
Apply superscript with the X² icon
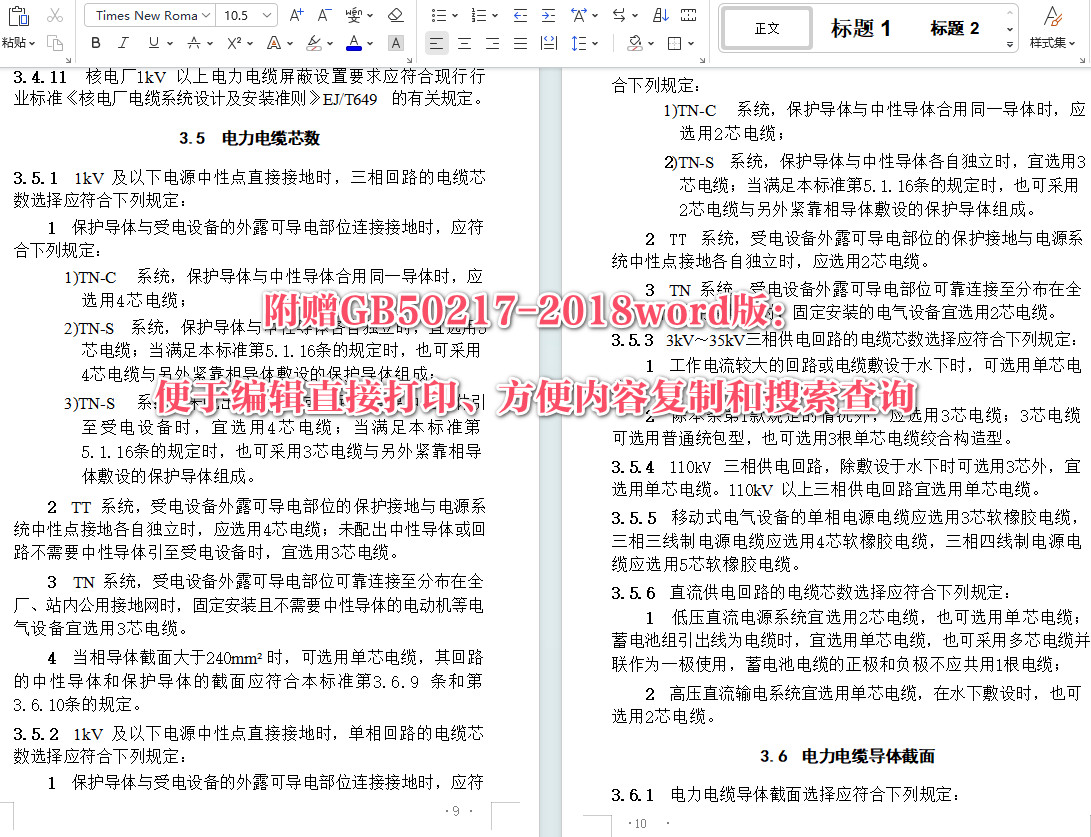coord(233,43)
